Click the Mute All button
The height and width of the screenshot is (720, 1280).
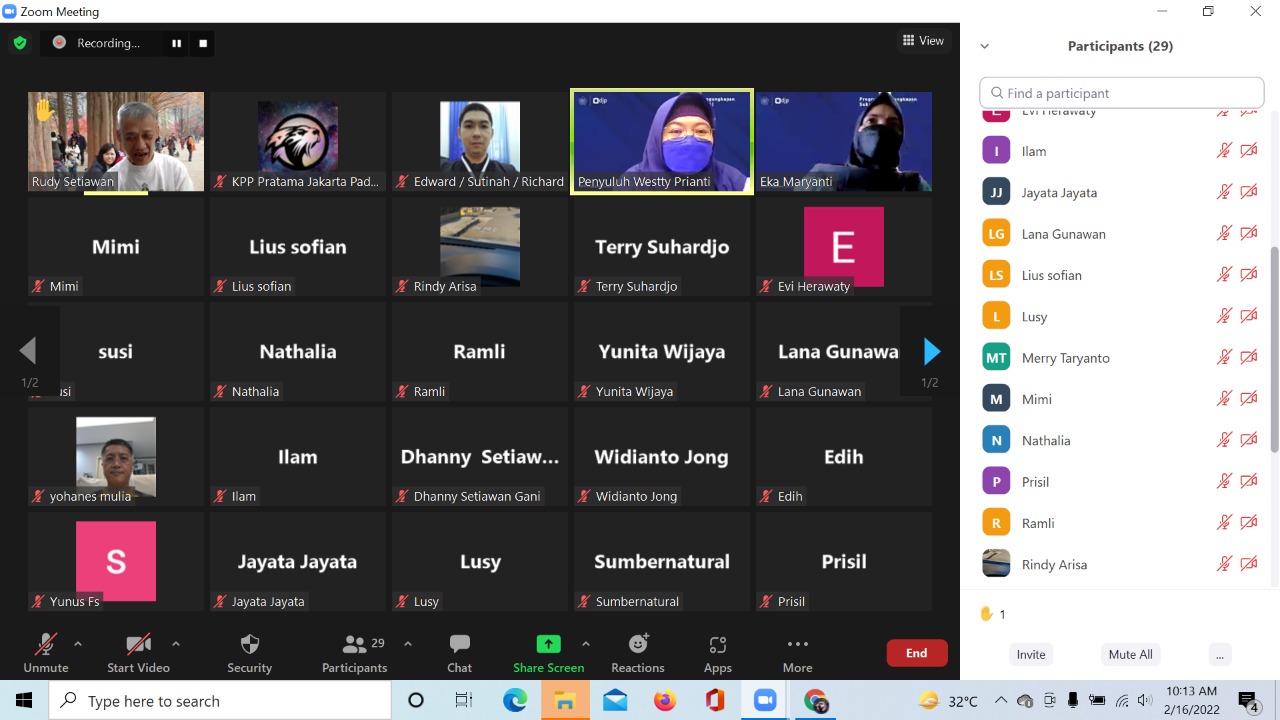point(1130,654)
